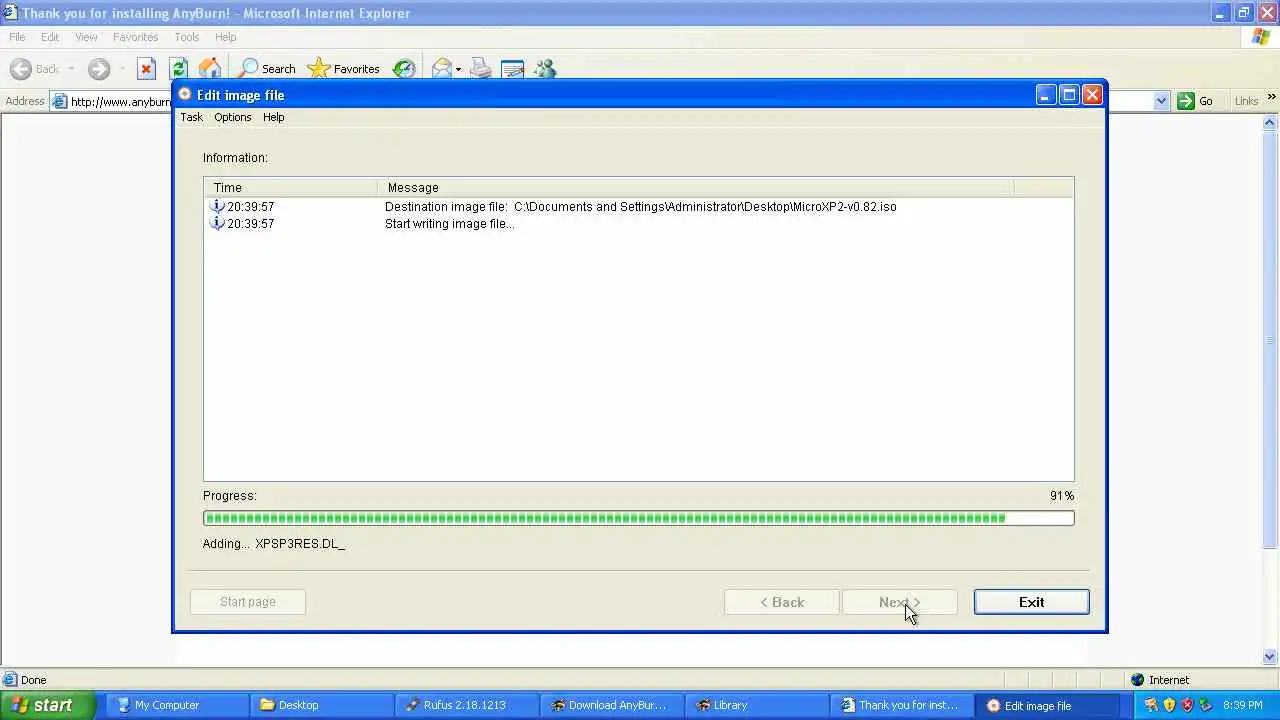Open History icon in Internet Explorer toolbar
This screenshot has height=720, width=1280.
pos(404,69)
